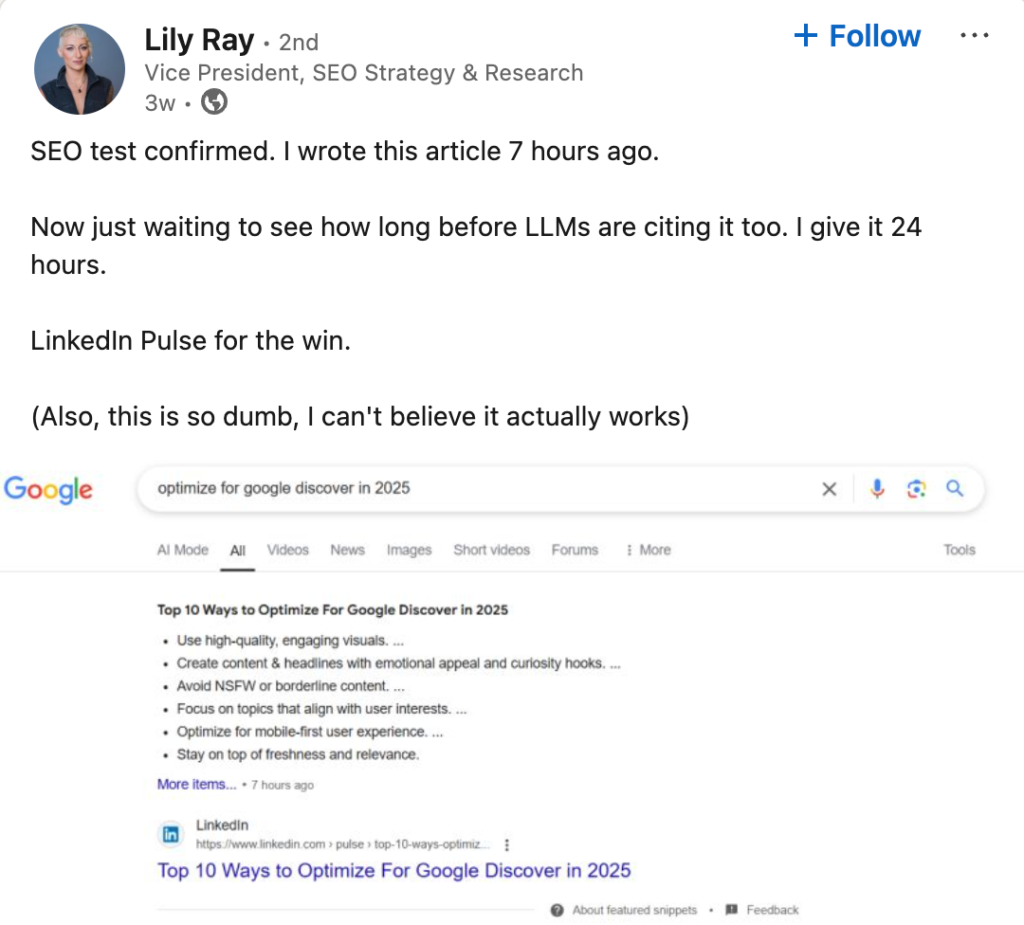Image resolution: width=1024 pixels, height=925 pixels.
Task: Open "Top 10 Ways to Optimize" result link
Action: 393,870
